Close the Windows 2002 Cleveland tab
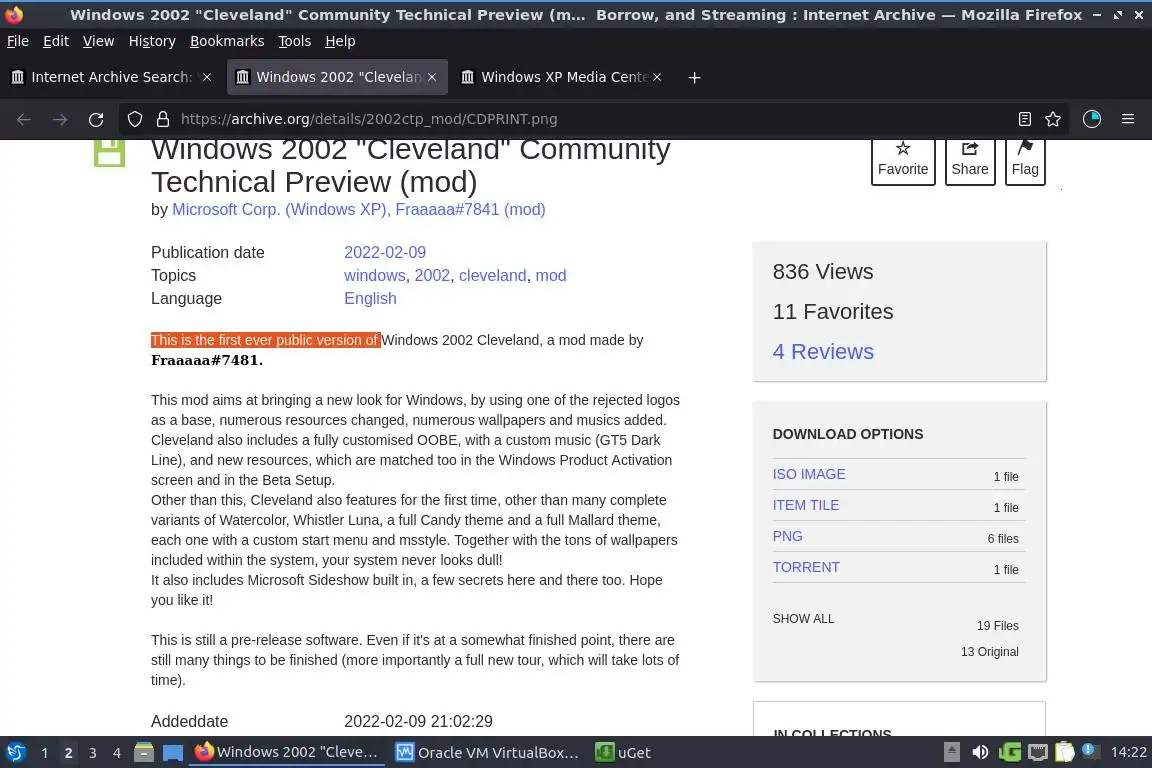Viewport: 1152px width, 768px height. coord(432,77)
